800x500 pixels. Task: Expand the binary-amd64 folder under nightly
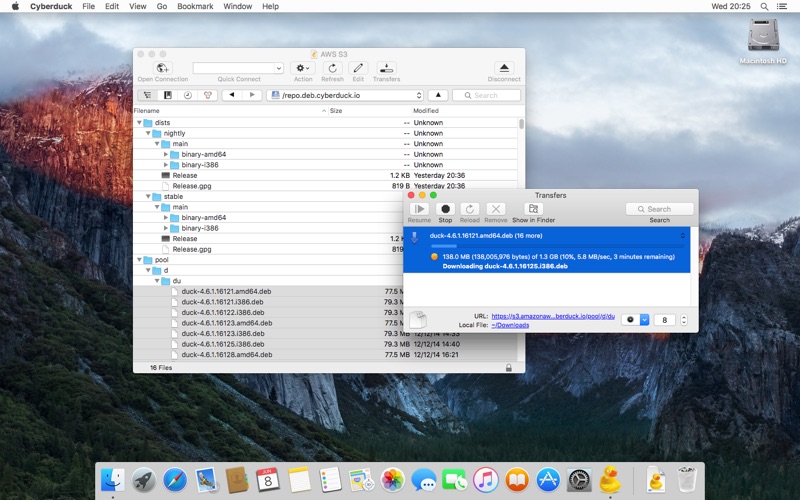click(x=166, y=155)
